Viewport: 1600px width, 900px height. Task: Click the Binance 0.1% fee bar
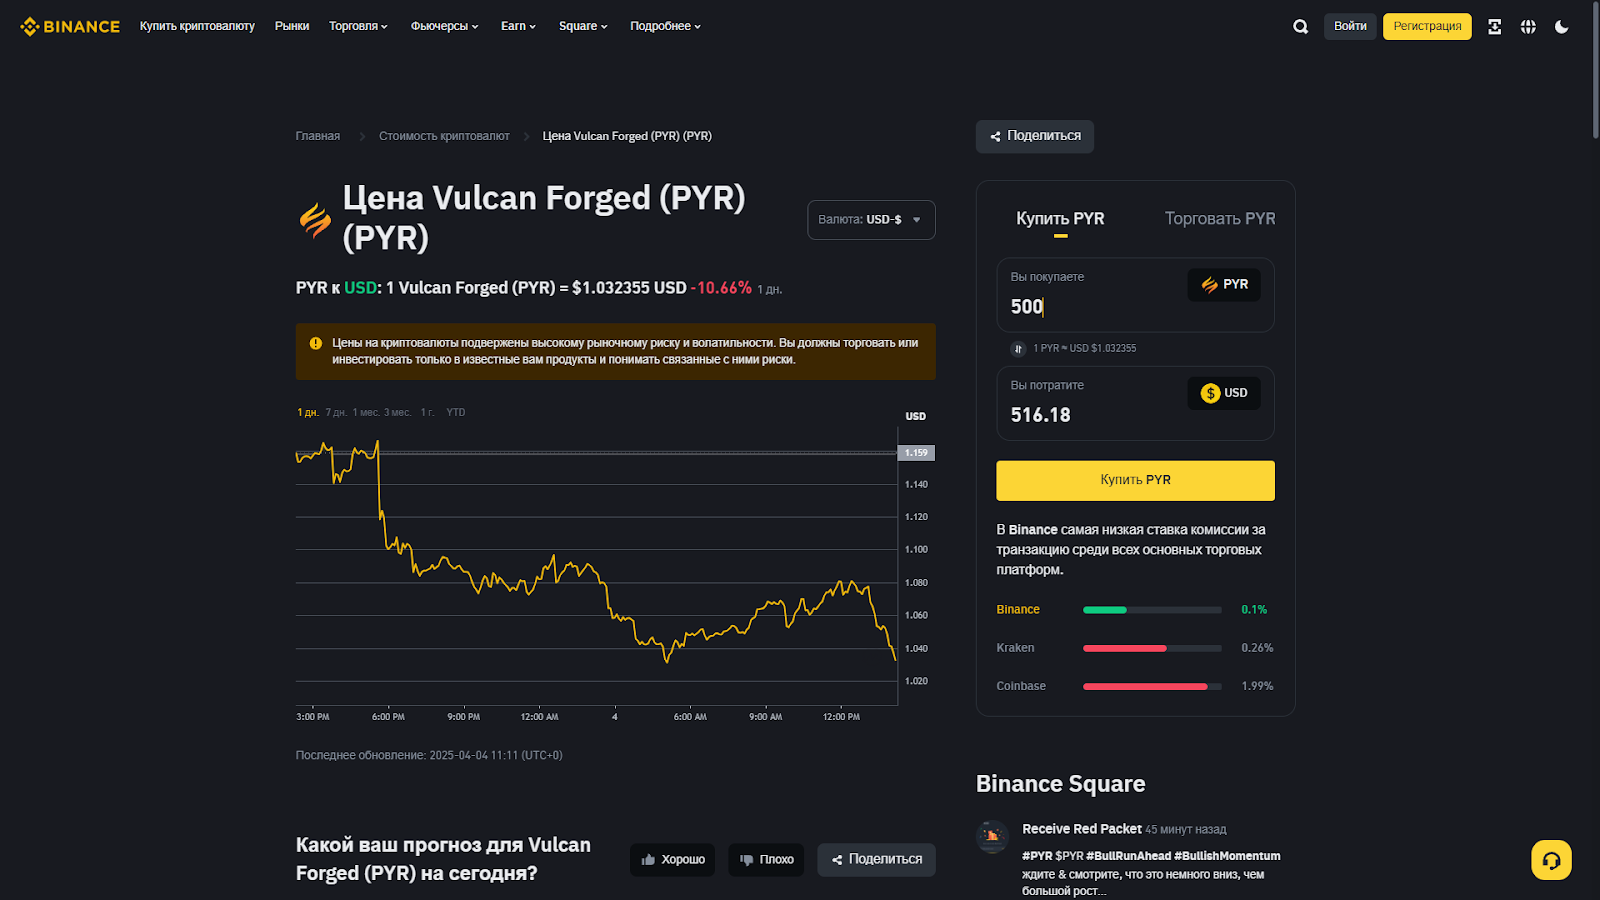pos(1152,610)
